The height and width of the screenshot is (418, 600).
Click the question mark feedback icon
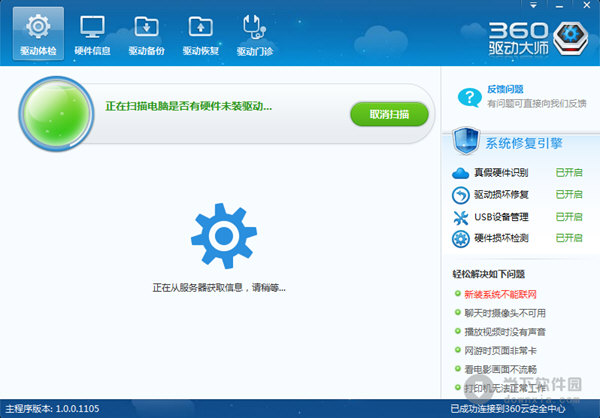[469, 97]
